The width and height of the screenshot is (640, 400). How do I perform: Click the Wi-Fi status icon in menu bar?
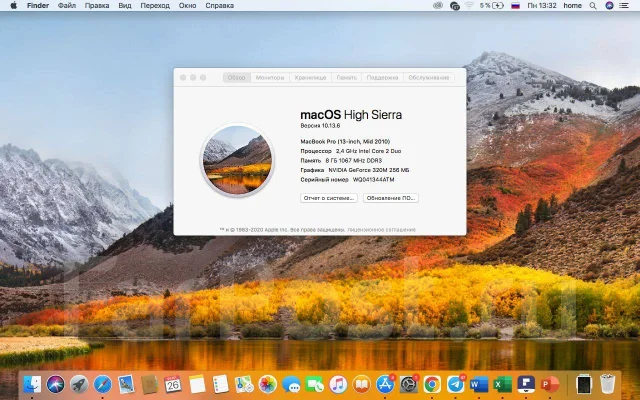(469, 6)
